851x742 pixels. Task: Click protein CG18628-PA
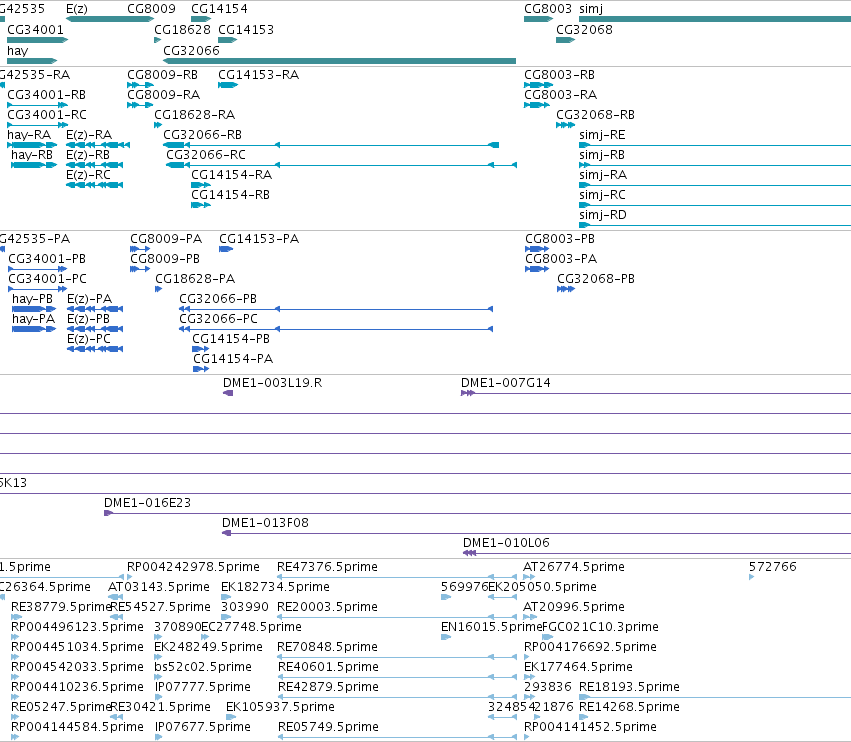195,278
